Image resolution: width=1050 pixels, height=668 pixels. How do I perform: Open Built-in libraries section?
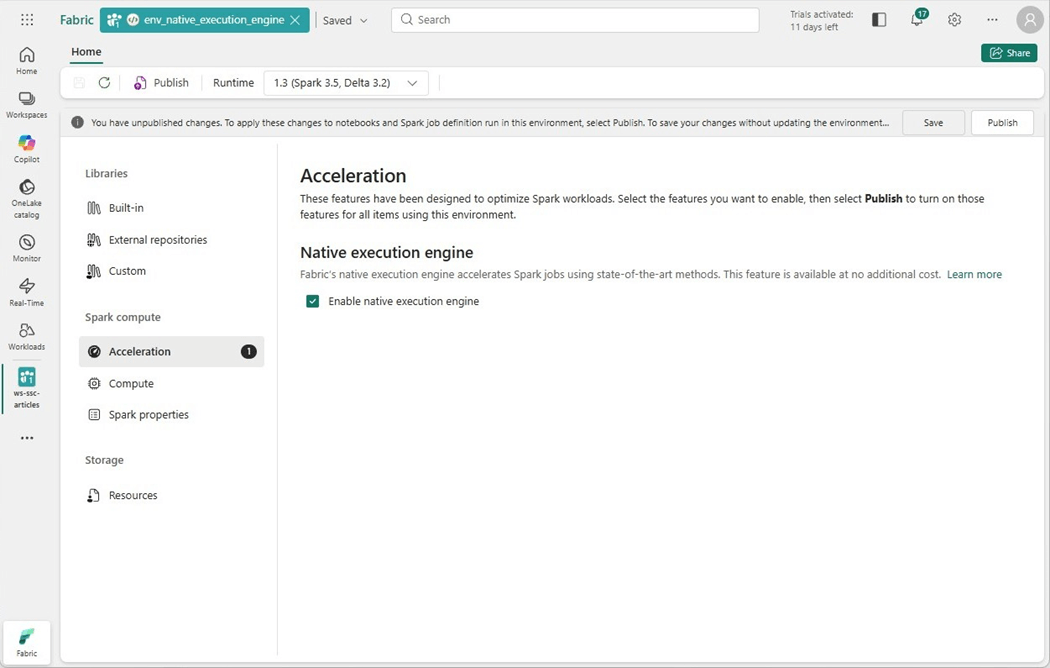(171, 207)
